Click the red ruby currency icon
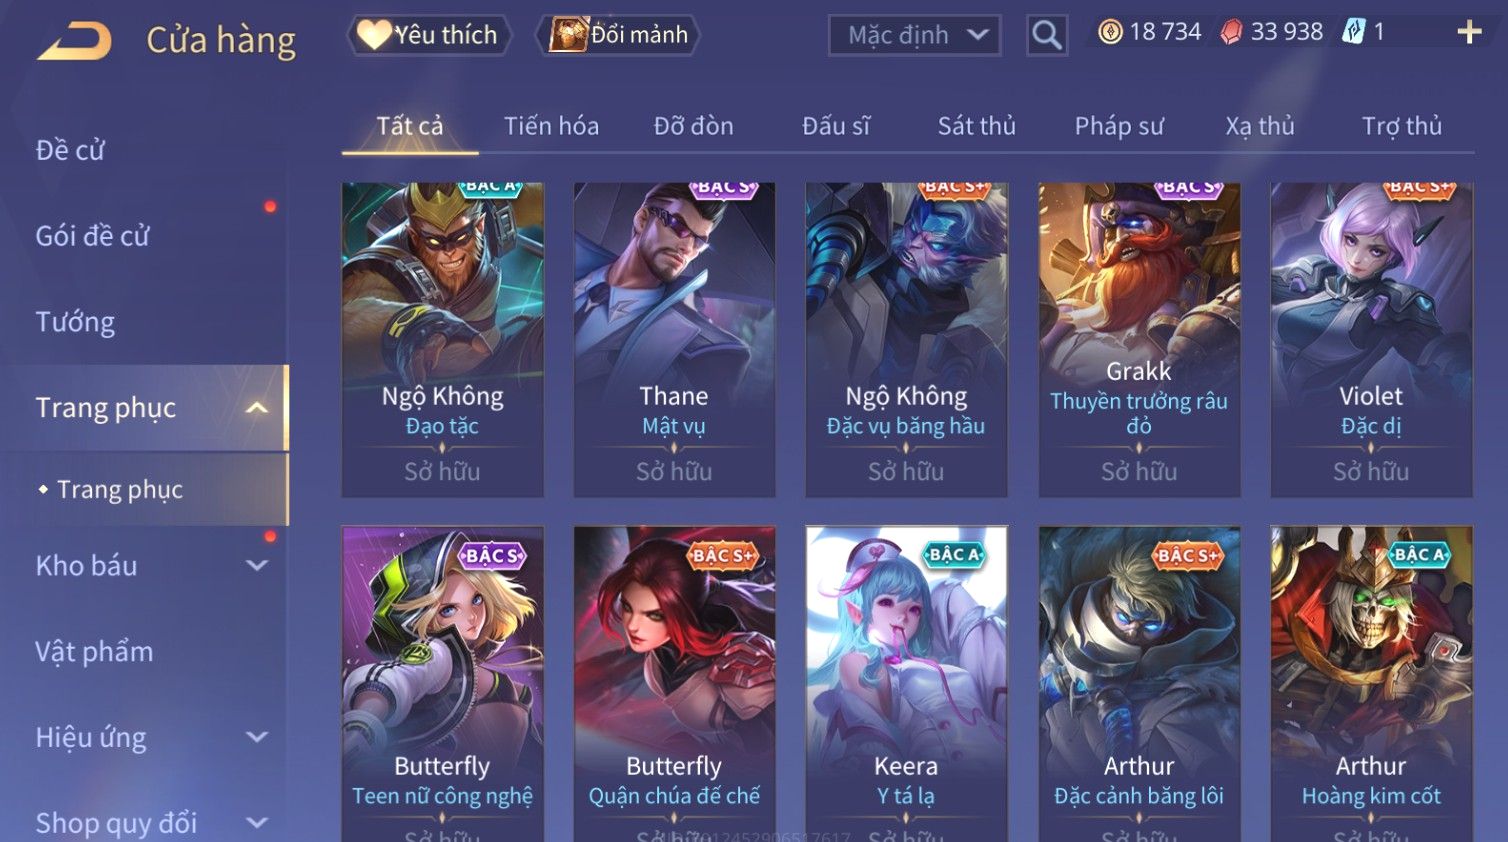1508x842 pixels. 1231,33
